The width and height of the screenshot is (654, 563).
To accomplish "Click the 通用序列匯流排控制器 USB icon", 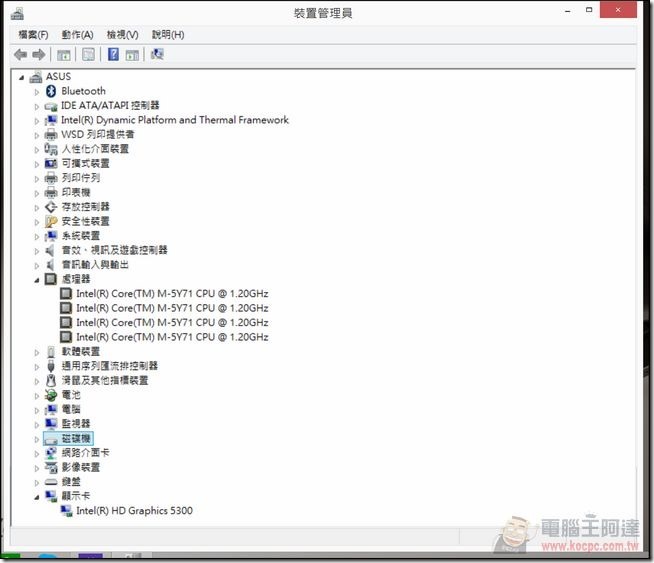I will 51,366.
